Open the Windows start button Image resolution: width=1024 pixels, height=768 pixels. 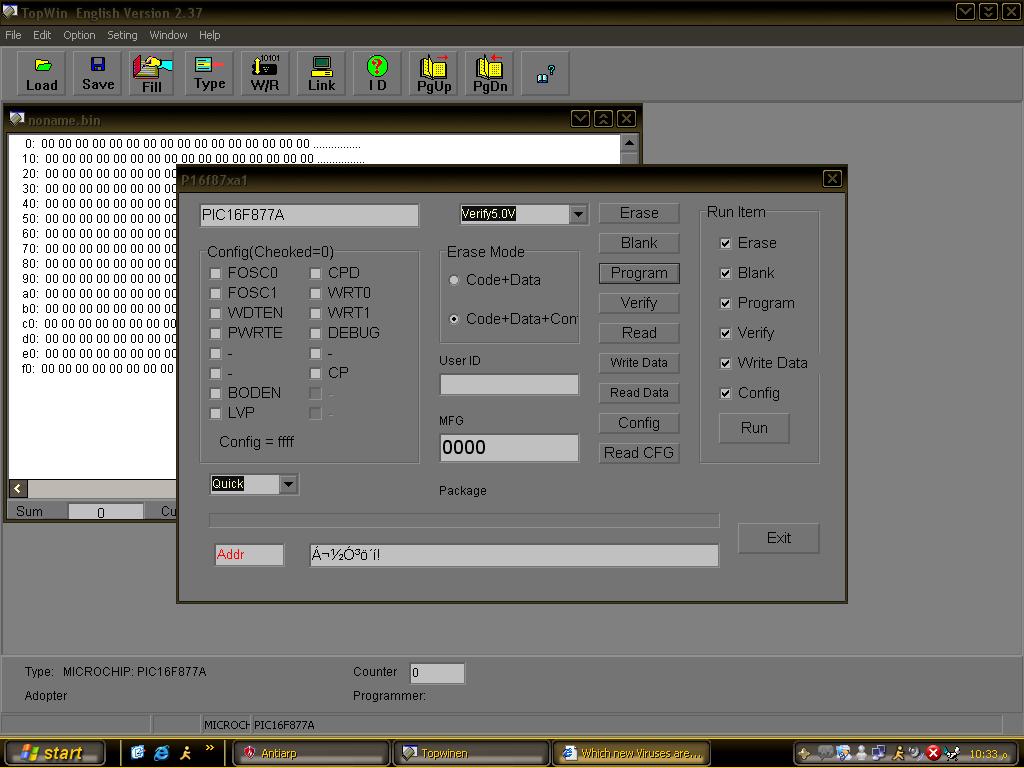(x=53, y=753)
